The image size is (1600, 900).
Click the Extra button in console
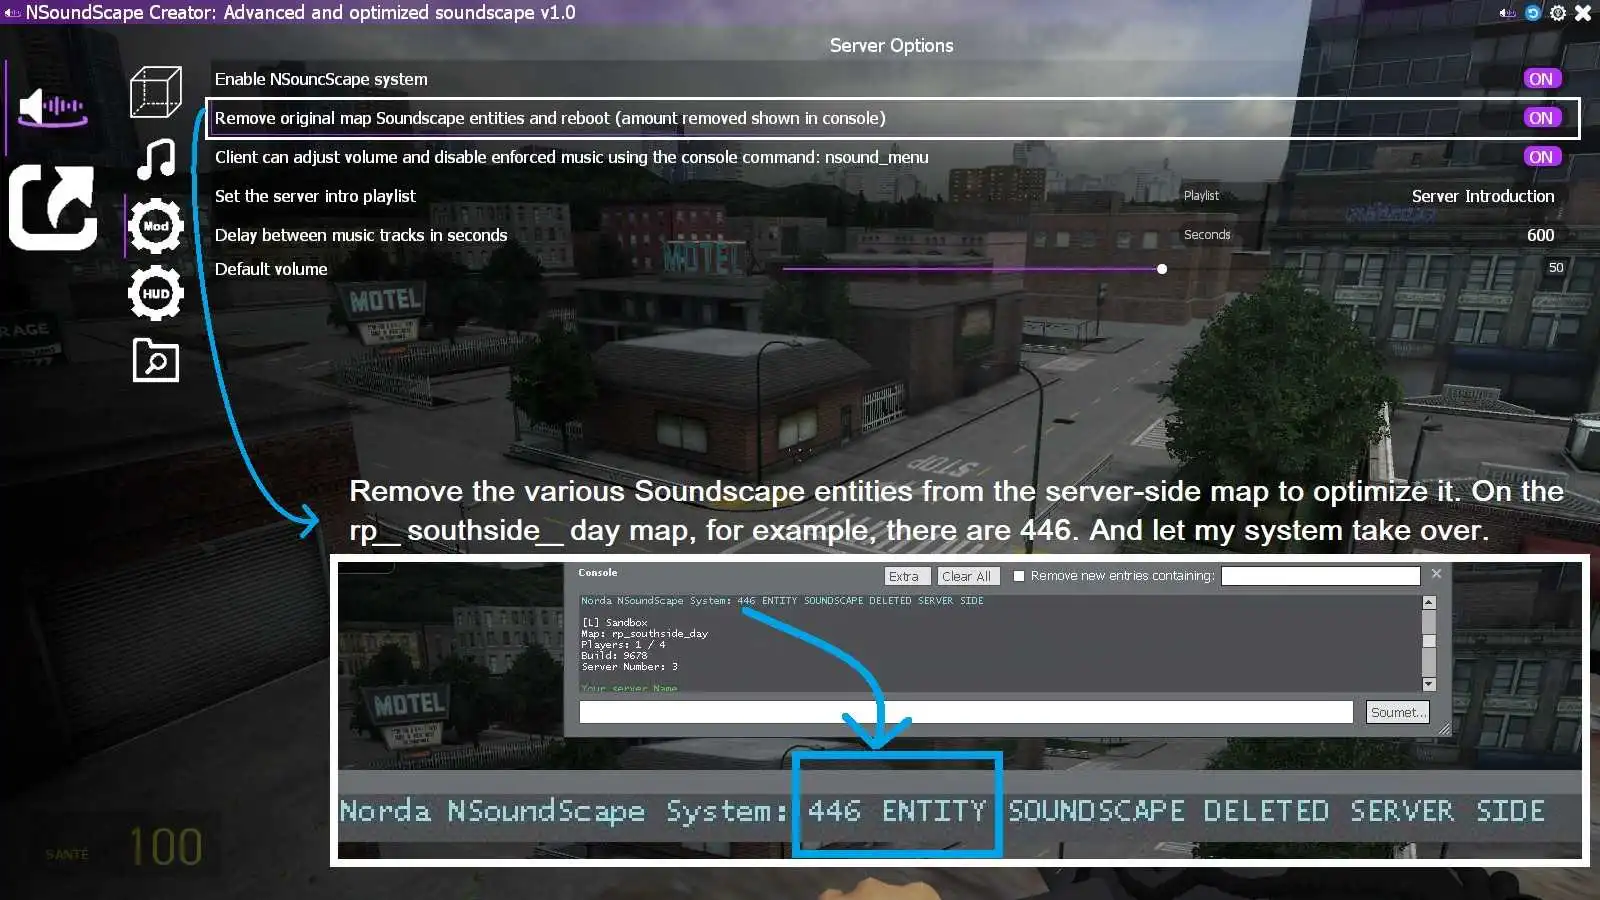click(x=906, y=576)
